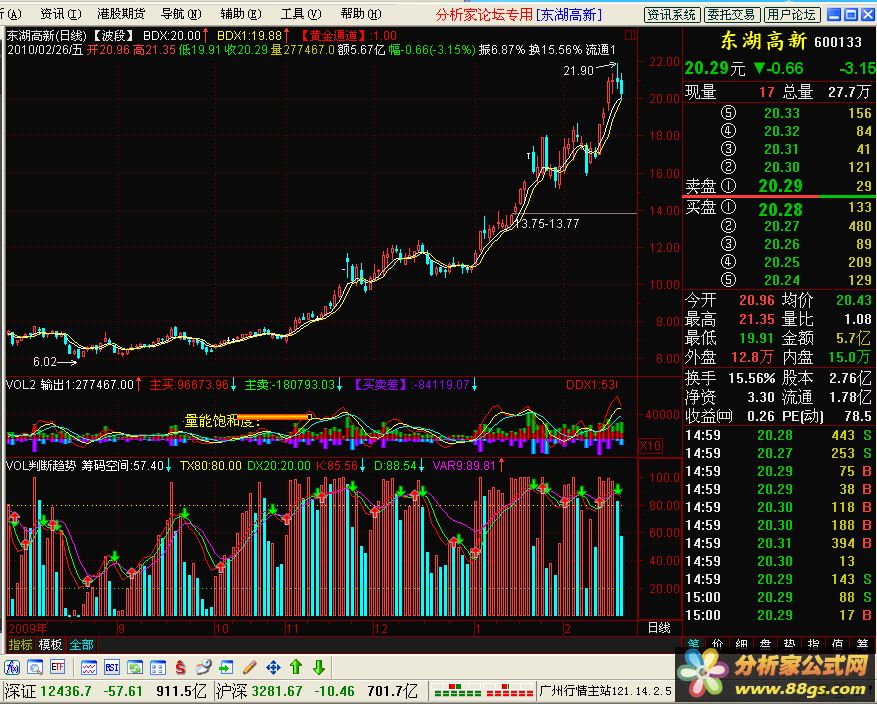Click the 沪深 index value 3281.67
The width and height of the screenshot is (877, 704).
pyautogui.click(x=277, y=691)
